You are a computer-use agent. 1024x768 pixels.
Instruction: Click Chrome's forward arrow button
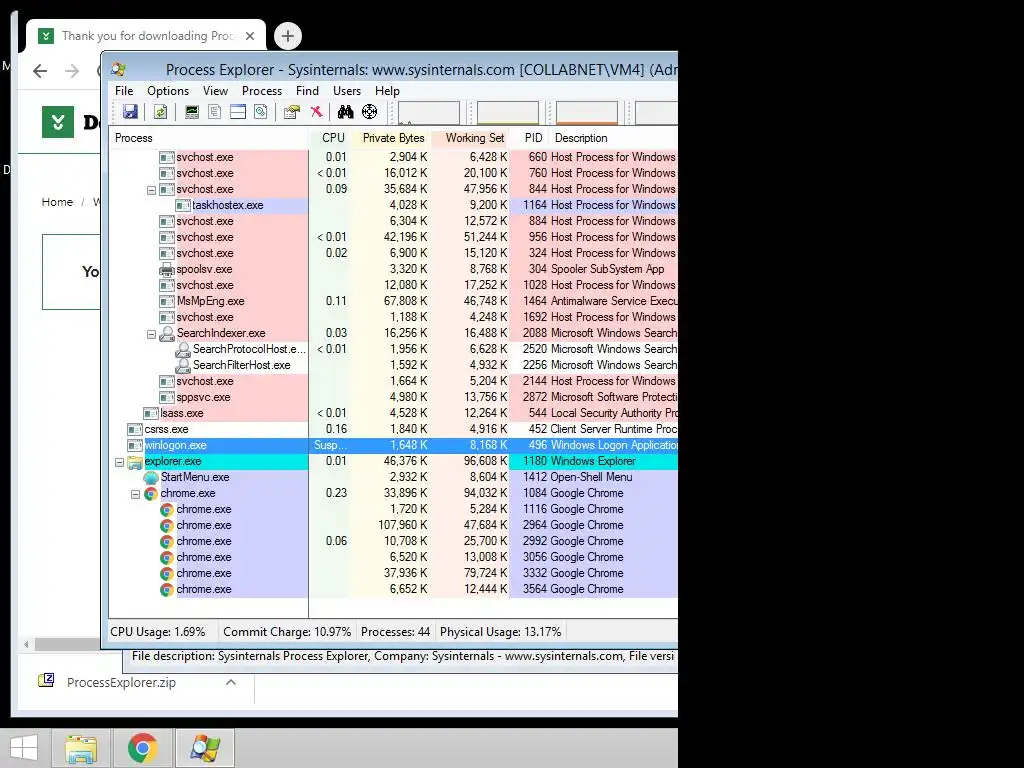(x=72, y=71)
